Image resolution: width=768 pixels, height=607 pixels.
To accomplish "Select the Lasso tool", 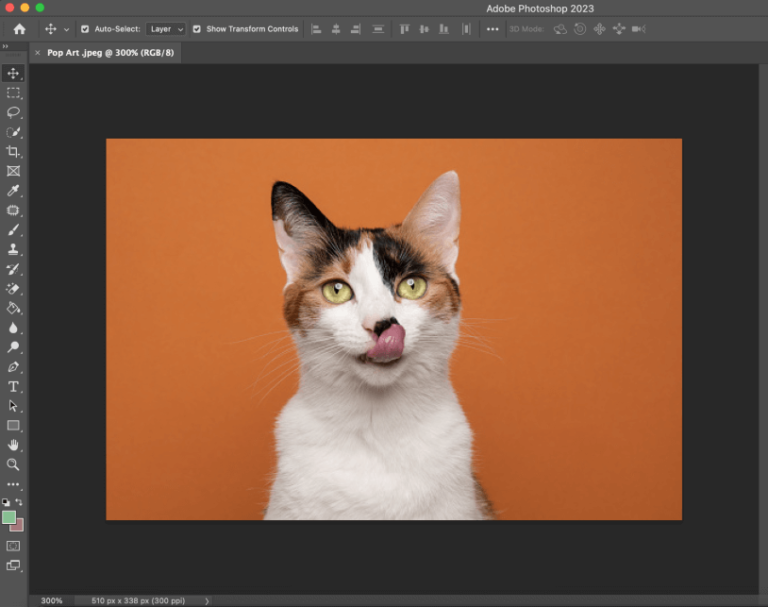I will [13, 112].
